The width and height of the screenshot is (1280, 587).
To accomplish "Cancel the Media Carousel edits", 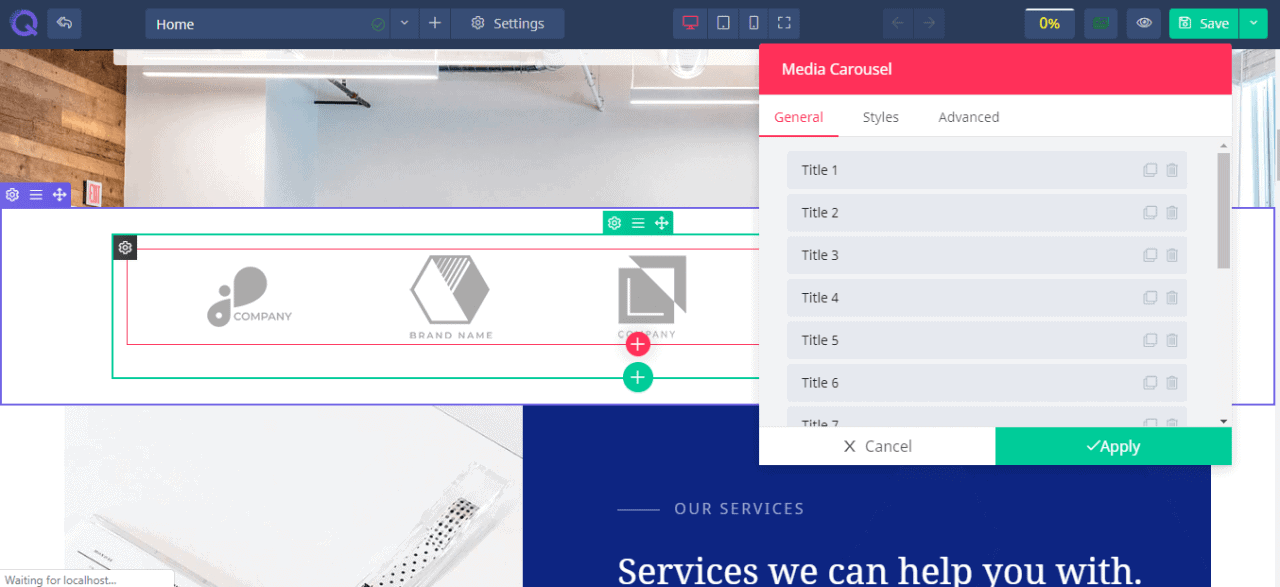I will [877, 446].
